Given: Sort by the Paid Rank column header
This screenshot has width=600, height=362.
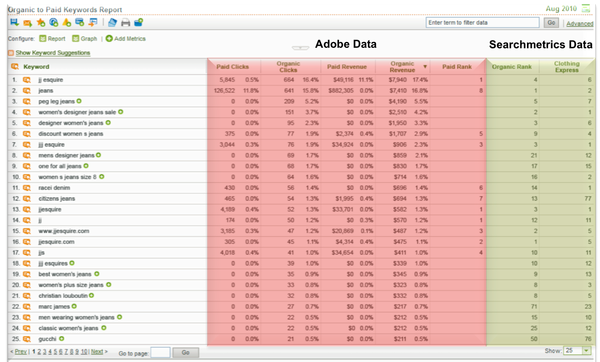Looking at the screenshot, I should 457,67.
